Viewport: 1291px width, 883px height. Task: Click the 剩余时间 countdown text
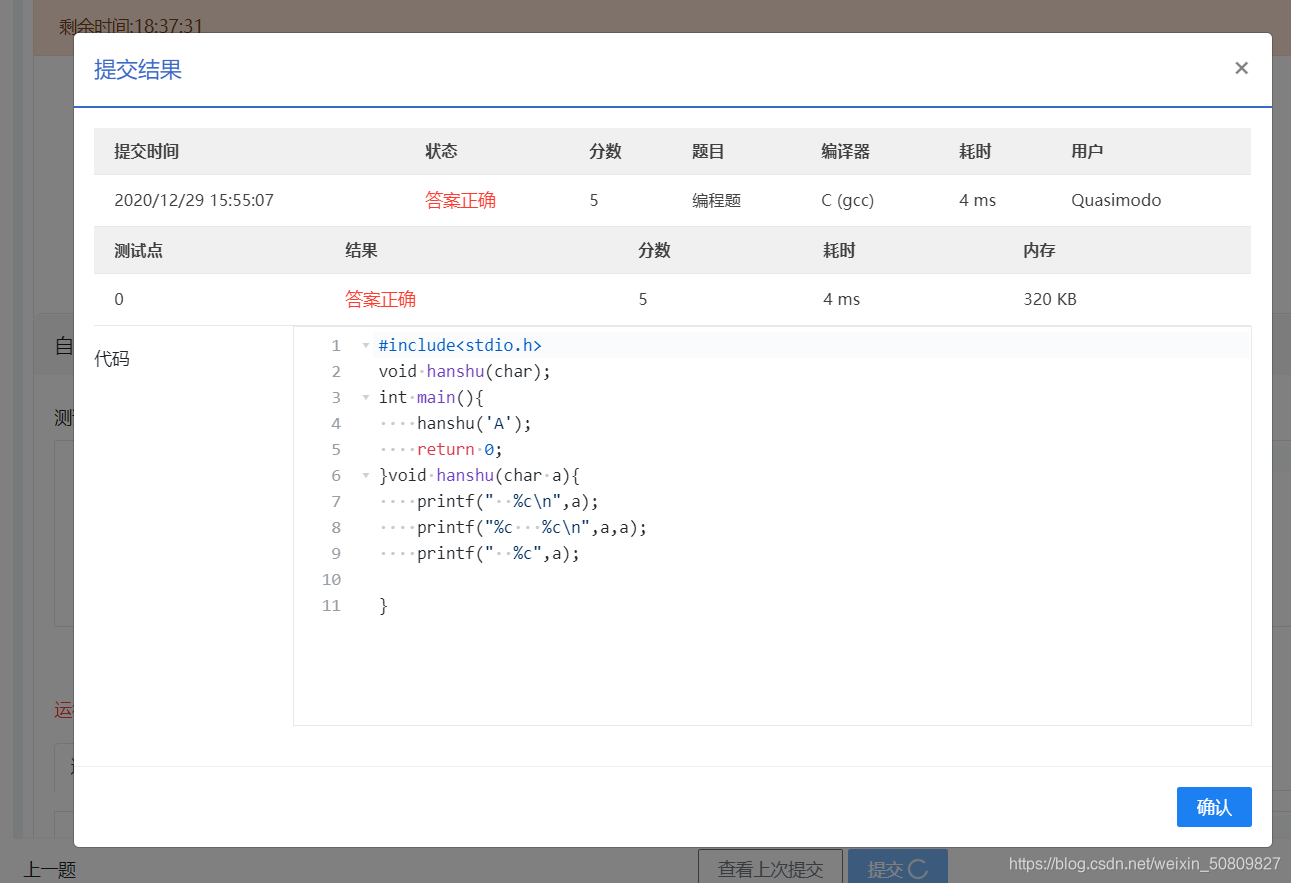pyautogui.click(x=131, y=26)
